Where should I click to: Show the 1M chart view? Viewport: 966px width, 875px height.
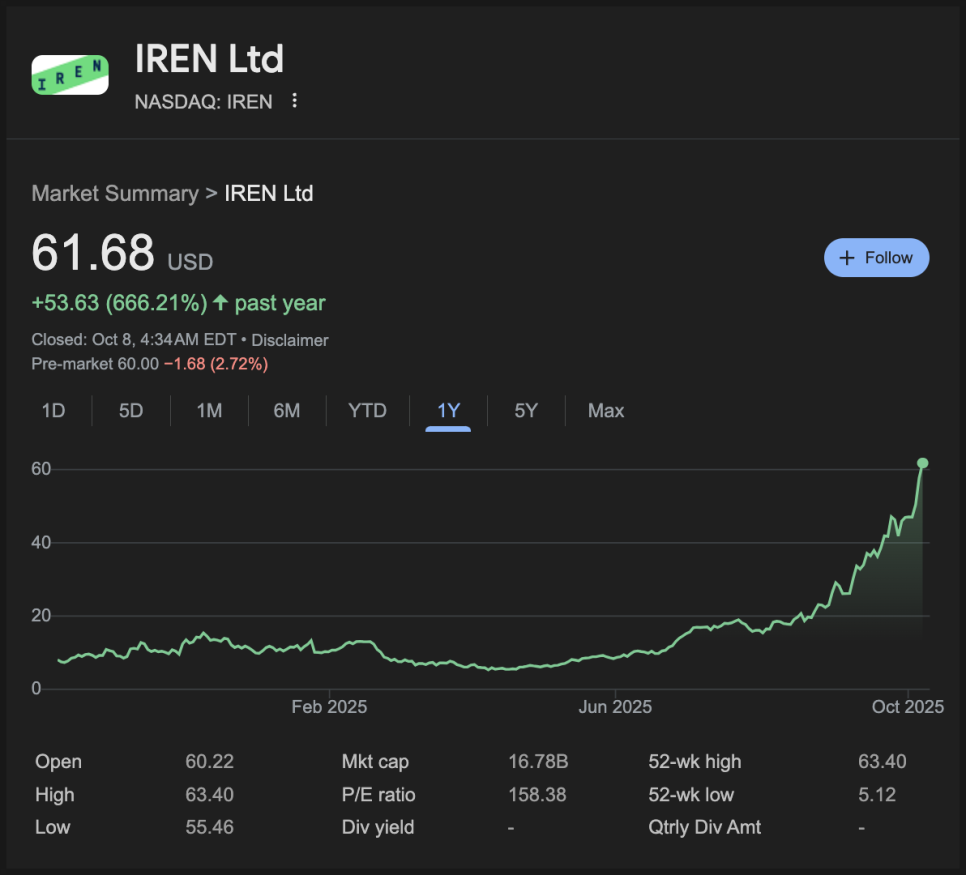tap(209, 411)
